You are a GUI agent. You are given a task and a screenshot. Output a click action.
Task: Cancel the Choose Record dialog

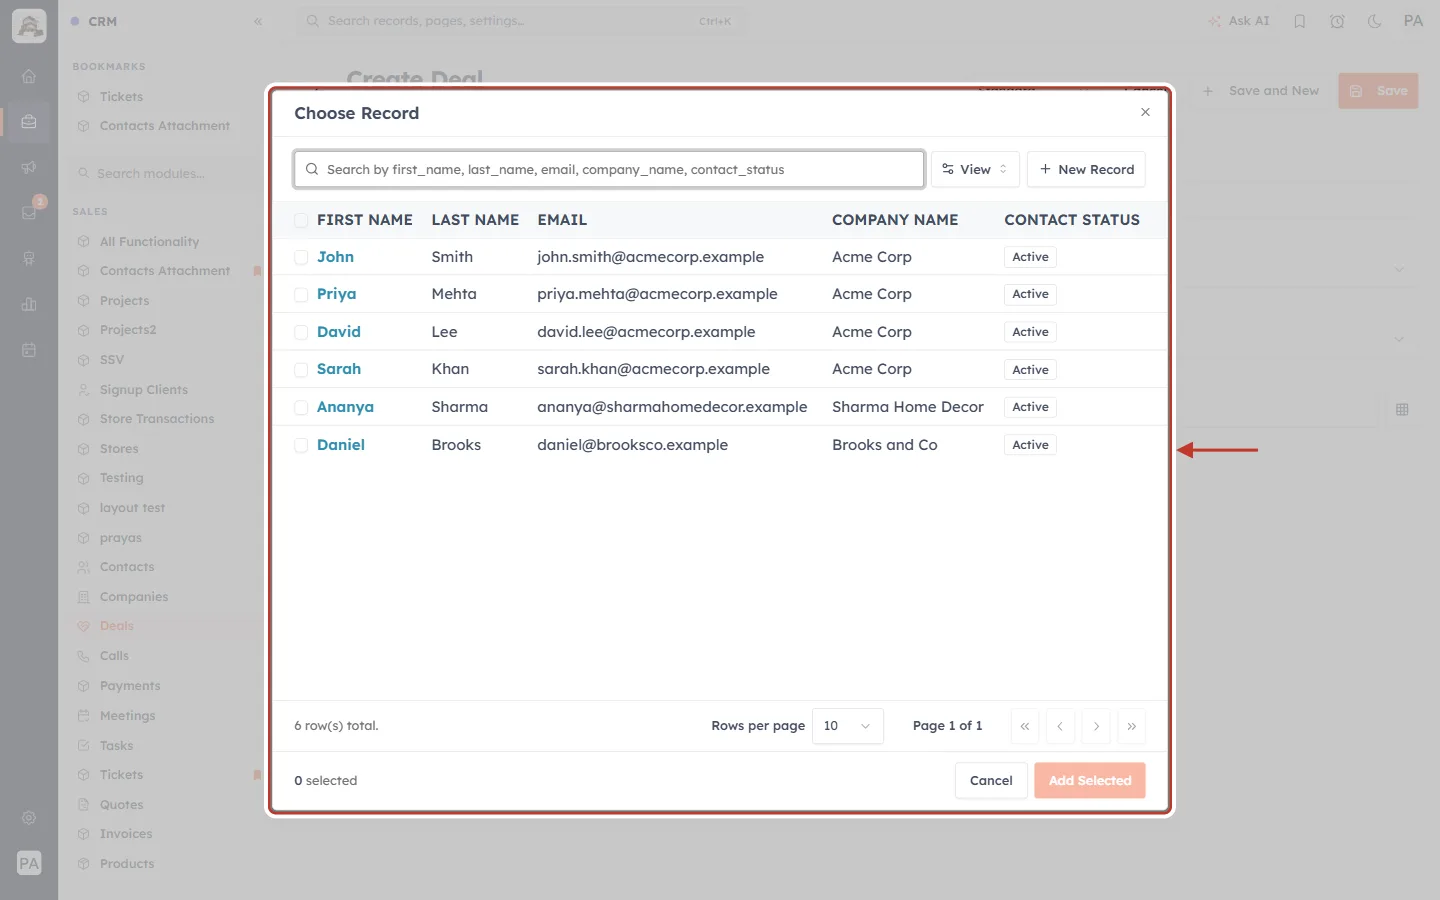(x=991, y=781)
